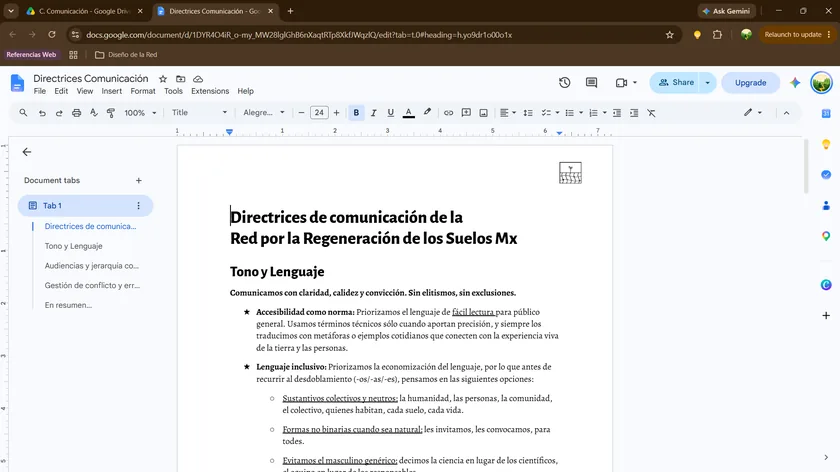Open the Edit menu
The width and height of the screenshot is (840, 472).
click(61, 91)
